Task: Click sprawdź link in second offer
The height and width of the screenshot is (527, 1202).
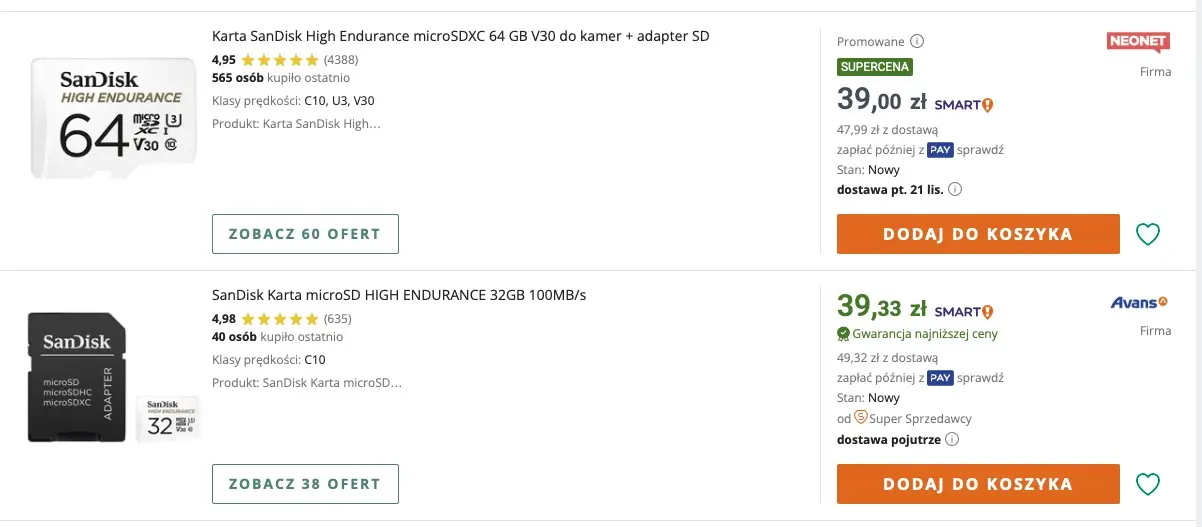Action: (980, 378)
